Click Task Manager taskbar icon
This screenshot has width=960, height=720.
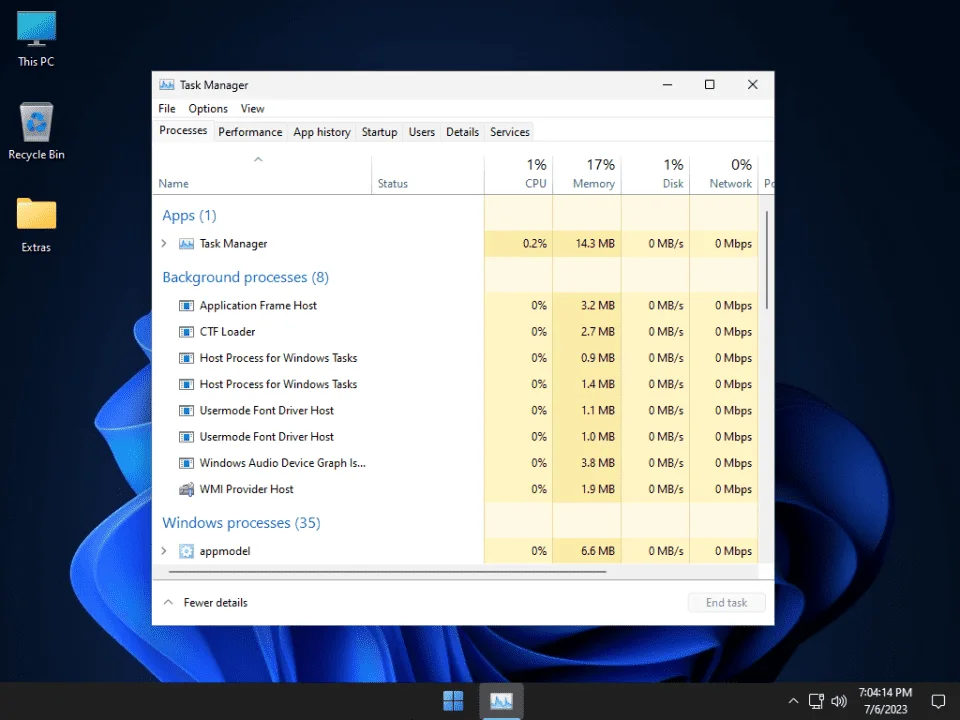point(501,700)
